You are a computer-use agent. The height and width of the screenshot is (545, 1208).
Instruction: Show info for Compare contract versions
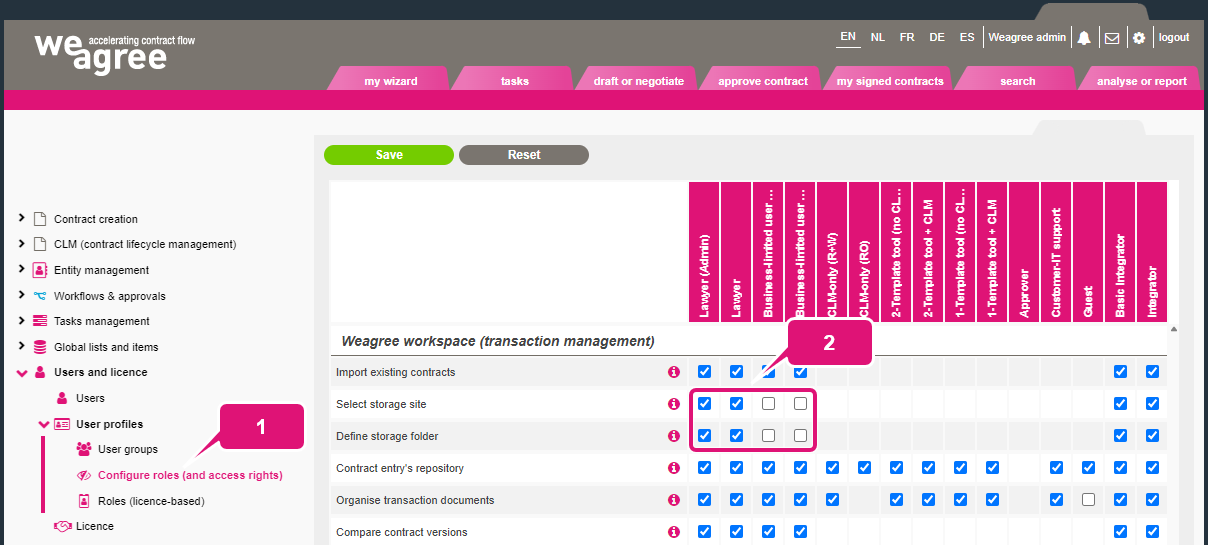[x=673, y=532]
